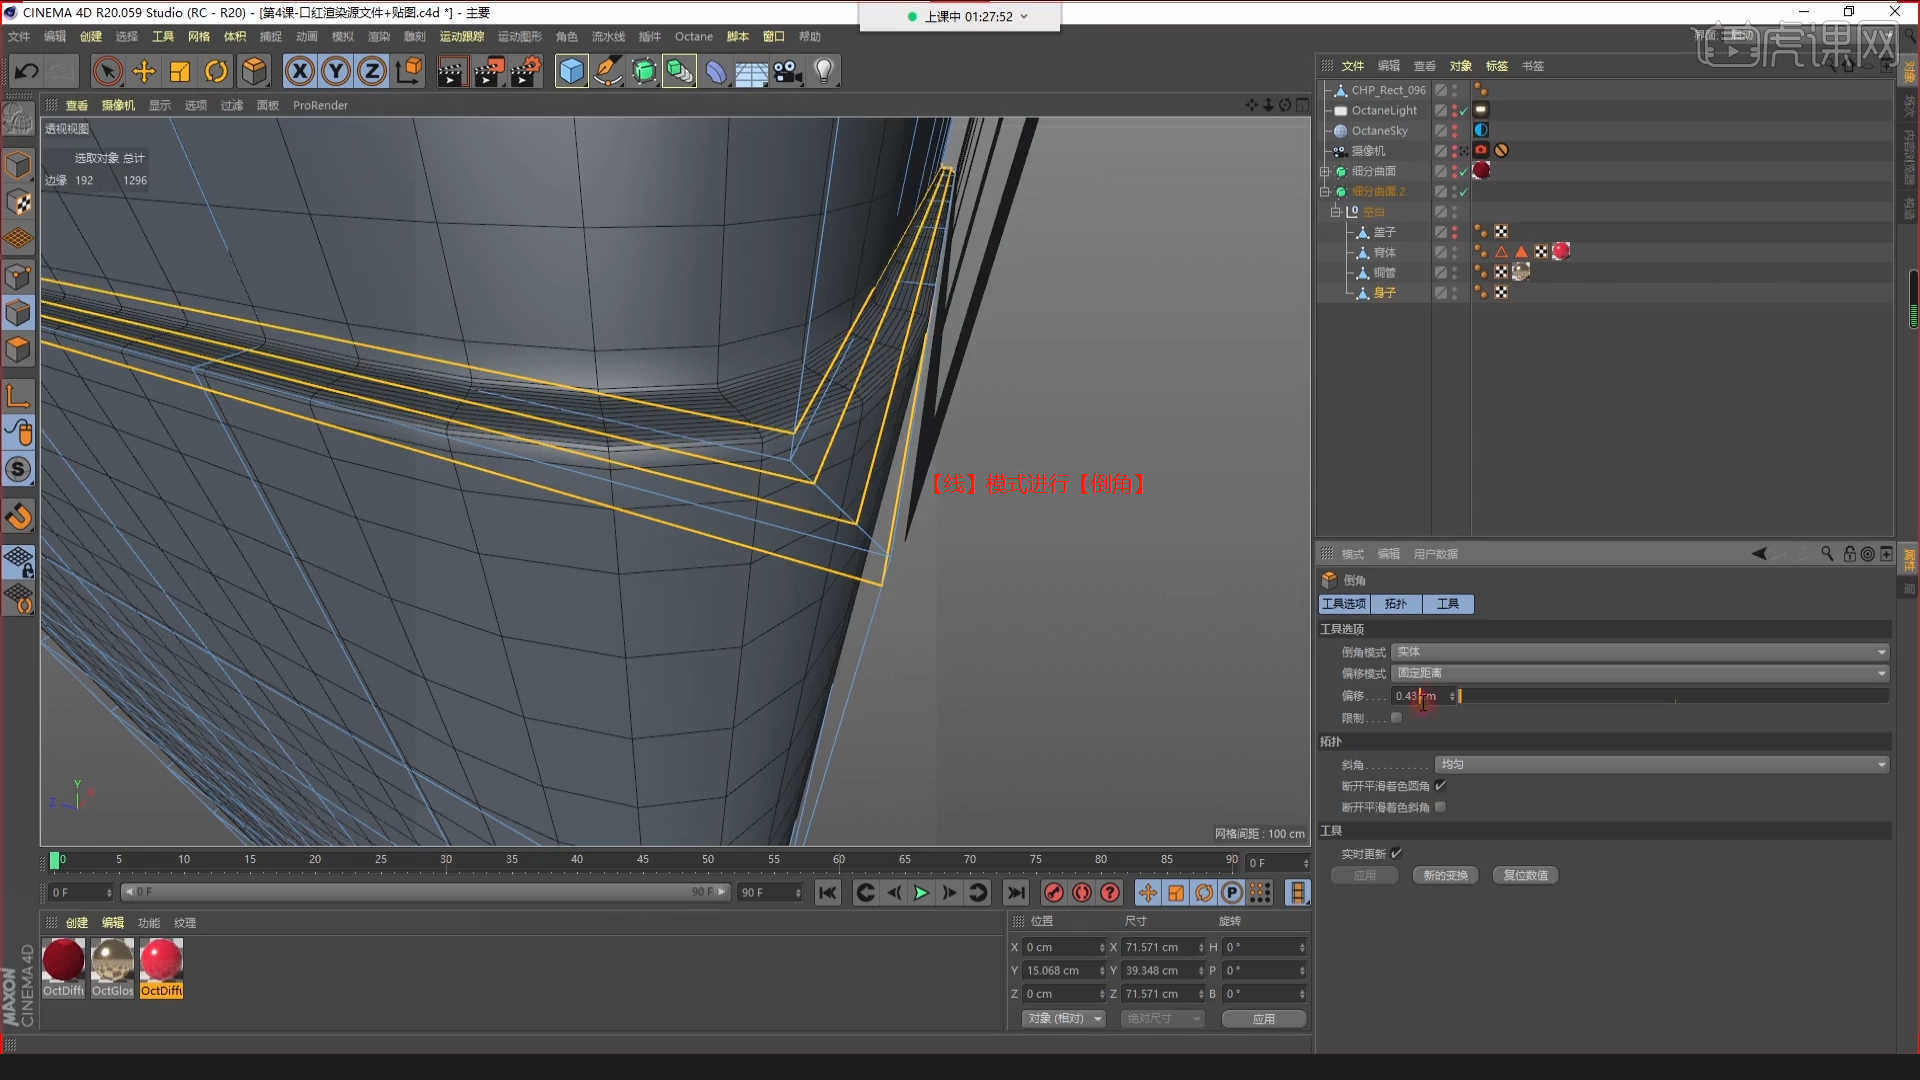Toggle 断开平滑着色圆角 checkbox

coord(1440,786)
